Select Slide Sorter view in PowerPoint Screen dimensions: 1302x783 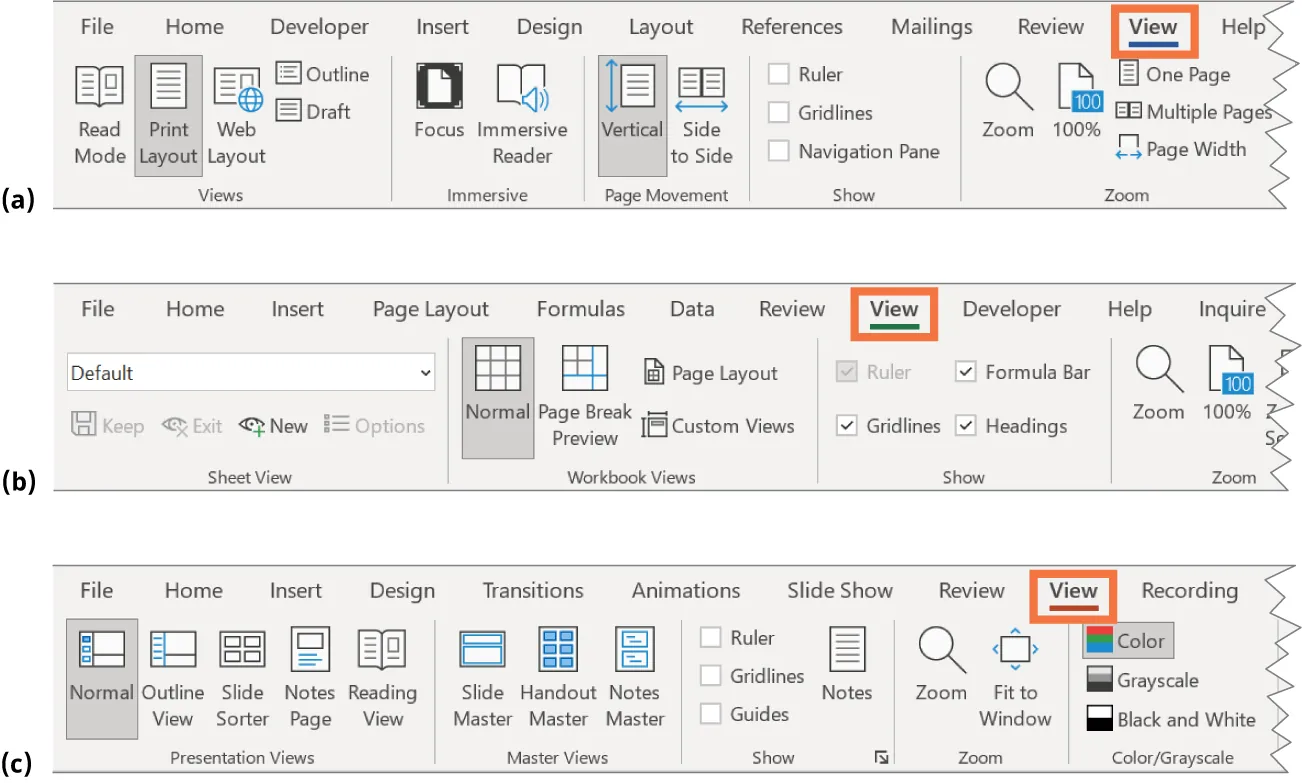coord(242,676)
